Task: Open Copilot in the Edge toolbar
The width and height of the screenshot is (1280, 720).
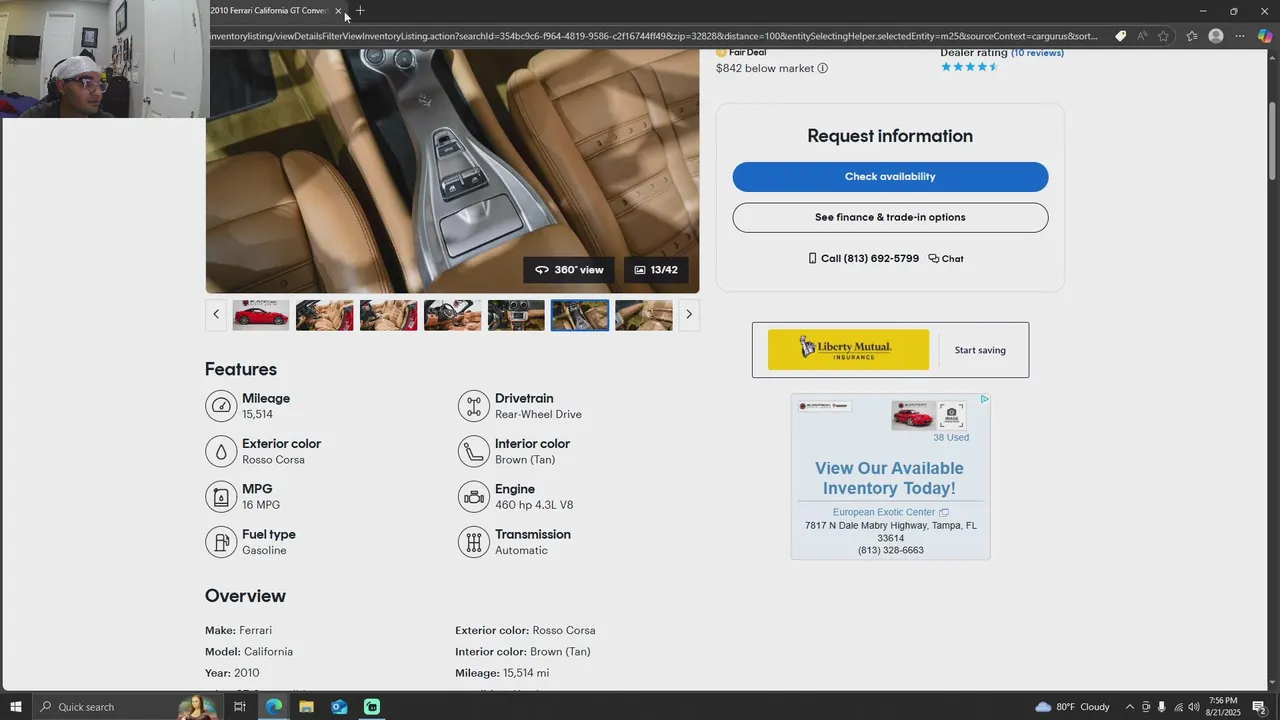Action: [1264, 36]
